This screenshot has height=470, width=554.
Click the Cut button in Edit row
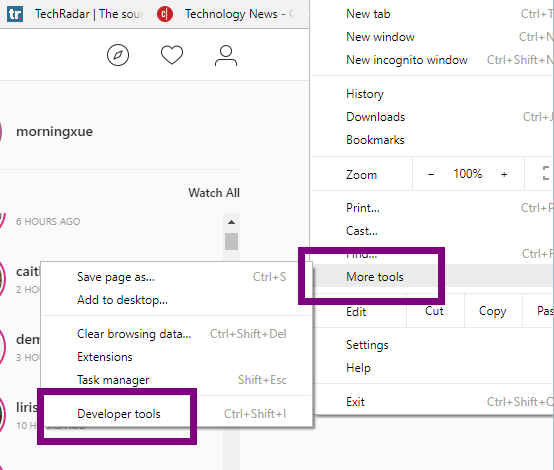pyautogui.click(x=434, y=311)
